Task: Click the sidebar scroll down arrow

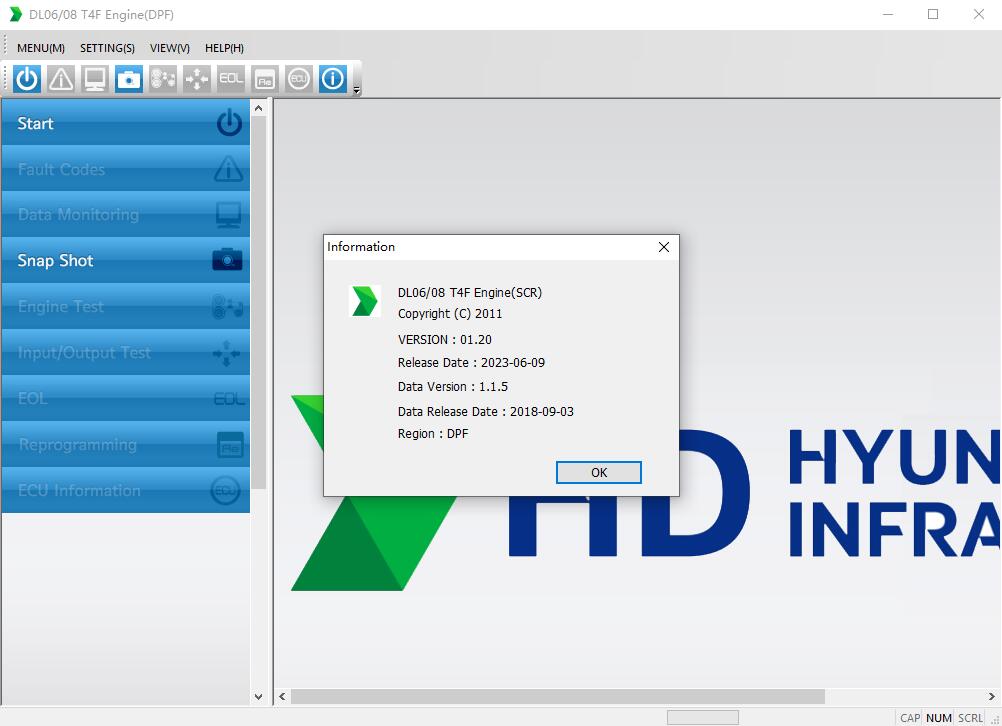Action: click(258, 697)
